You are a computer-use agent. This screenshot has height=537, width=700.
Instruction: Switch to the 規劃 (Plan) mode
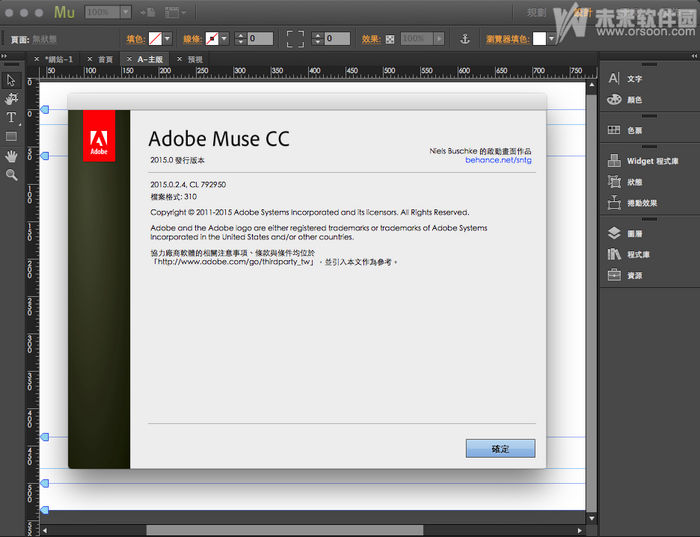536,12
